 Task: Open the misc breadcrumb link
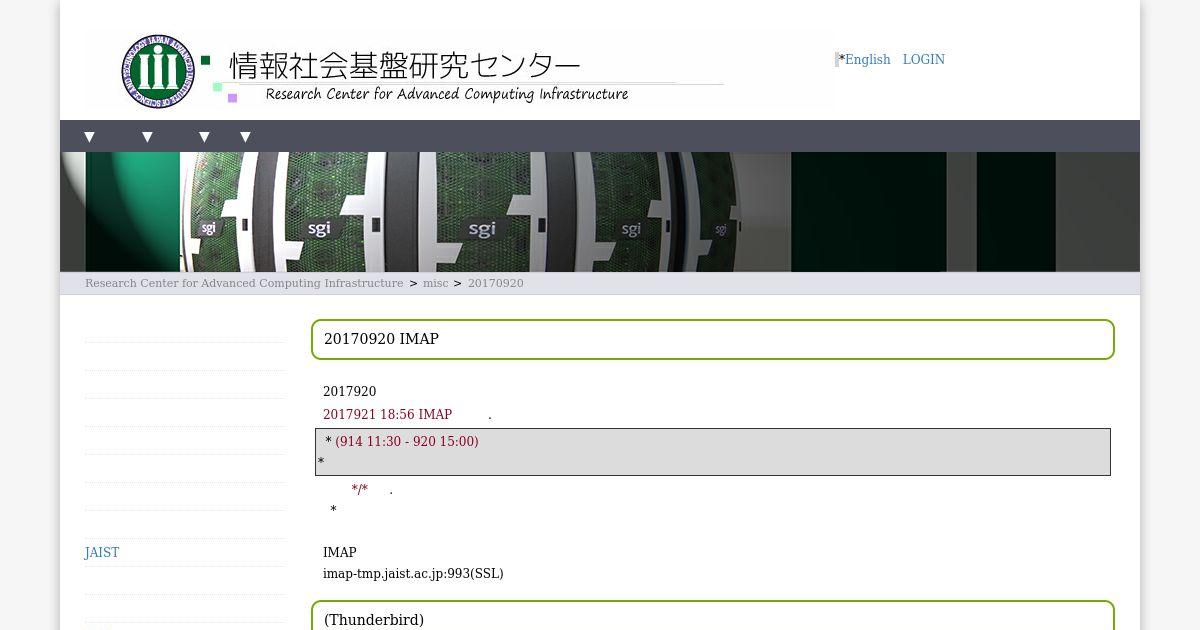pos(436,283)
